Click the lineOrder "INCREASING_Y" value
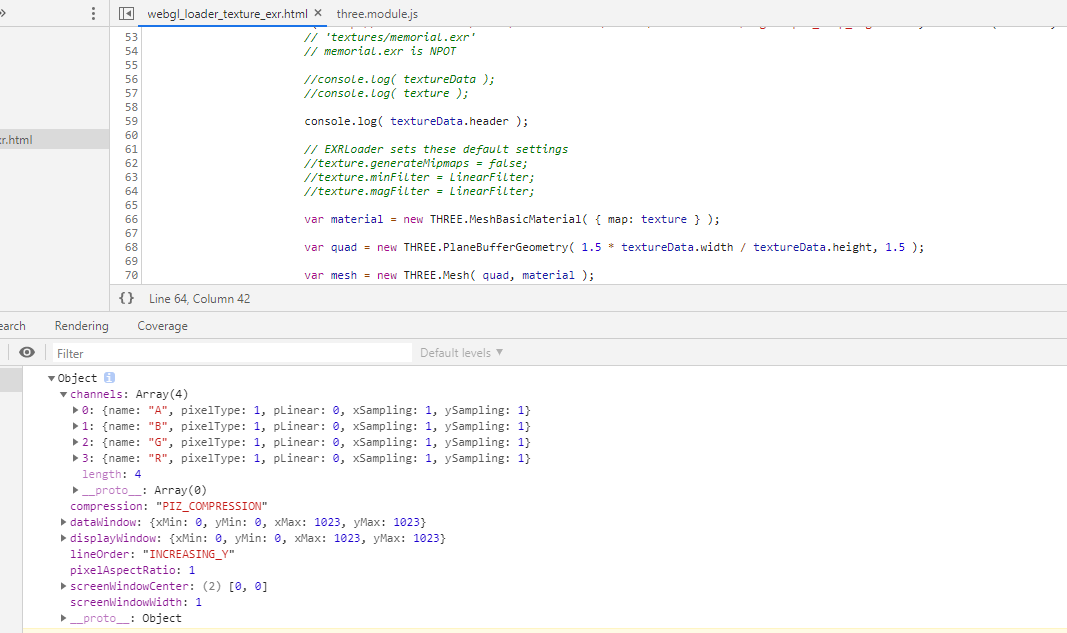Viewport: 1067px width, 633px height. click(x=188, y=554)
